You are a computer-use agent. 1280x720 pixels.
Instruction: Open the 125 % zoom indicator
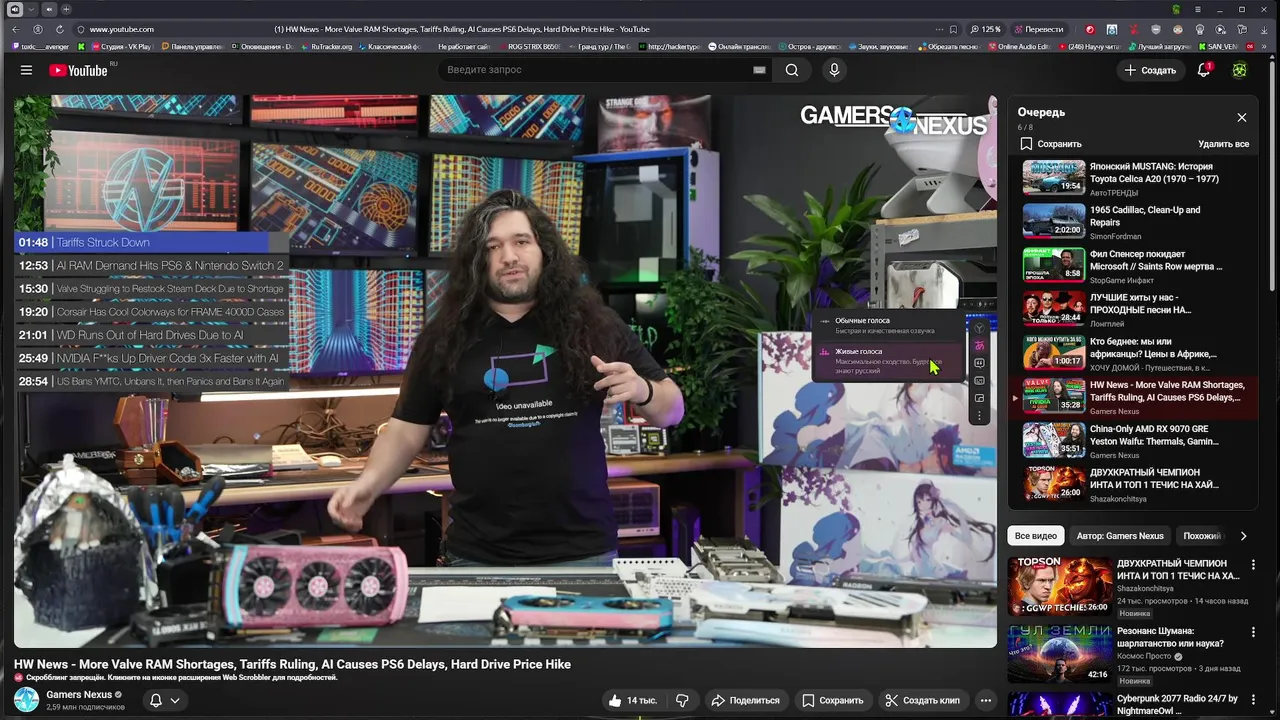tap(985, 29)
